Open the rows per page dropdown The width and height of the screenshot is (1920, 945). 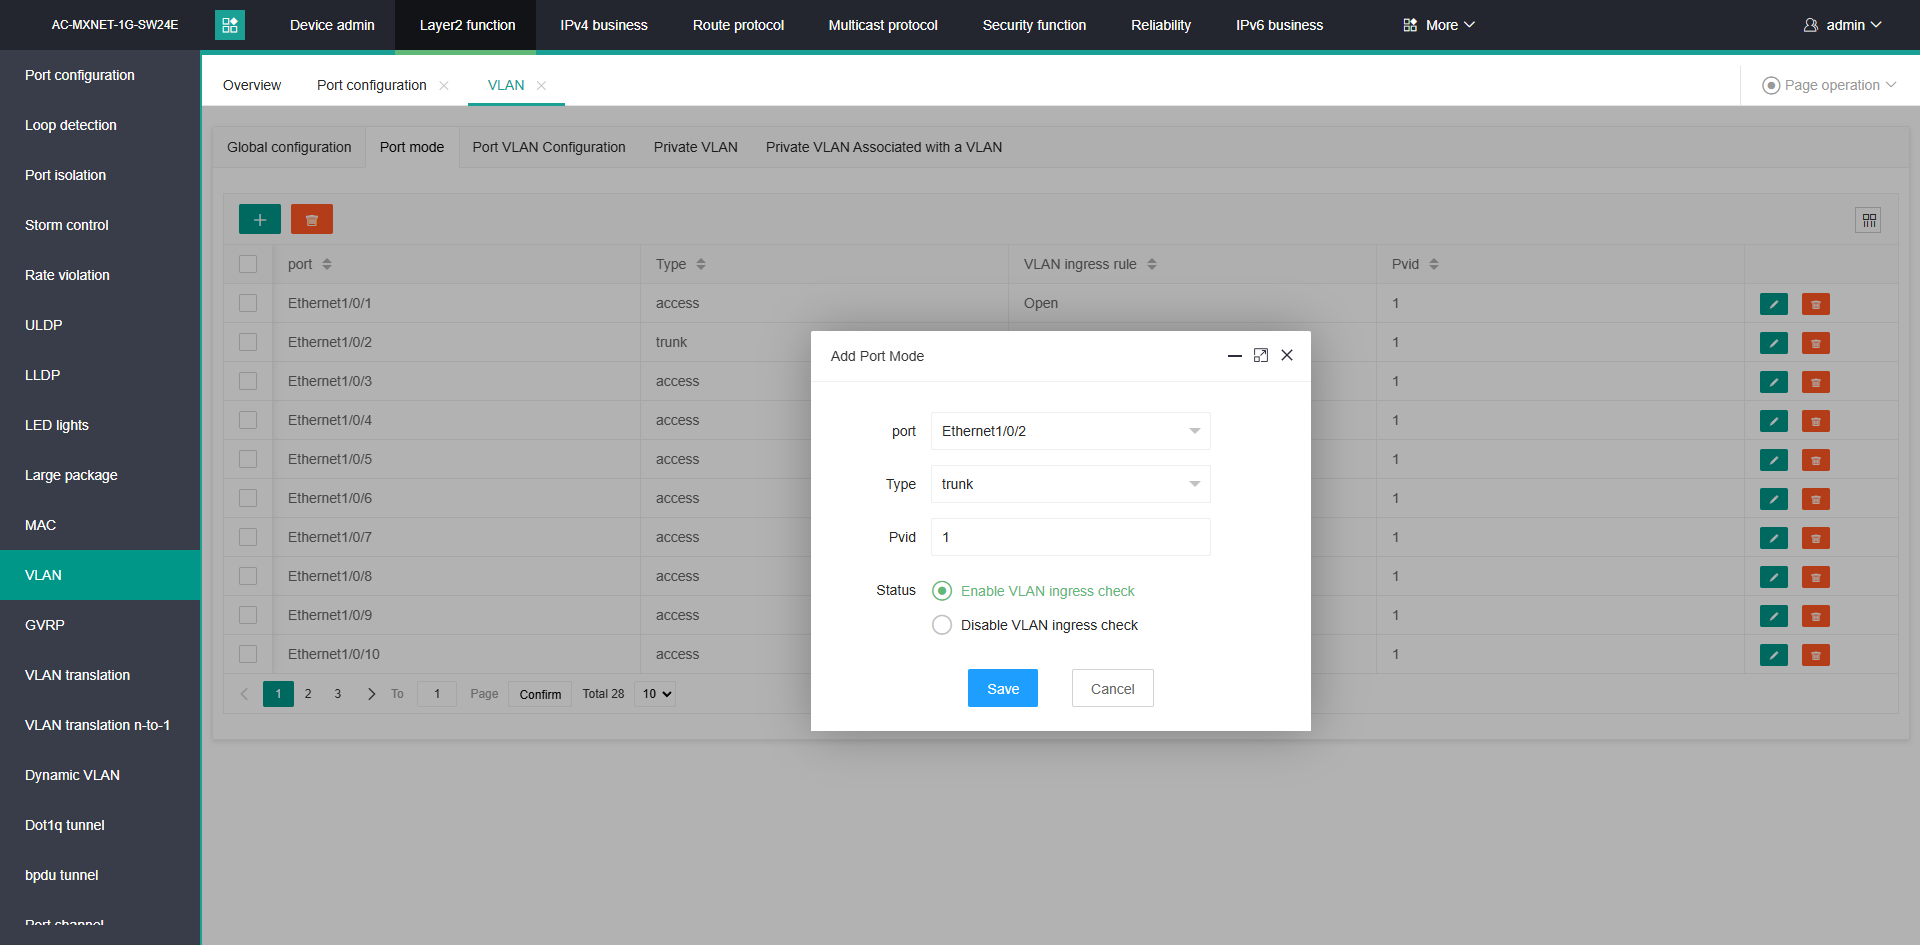coord(656,694)
